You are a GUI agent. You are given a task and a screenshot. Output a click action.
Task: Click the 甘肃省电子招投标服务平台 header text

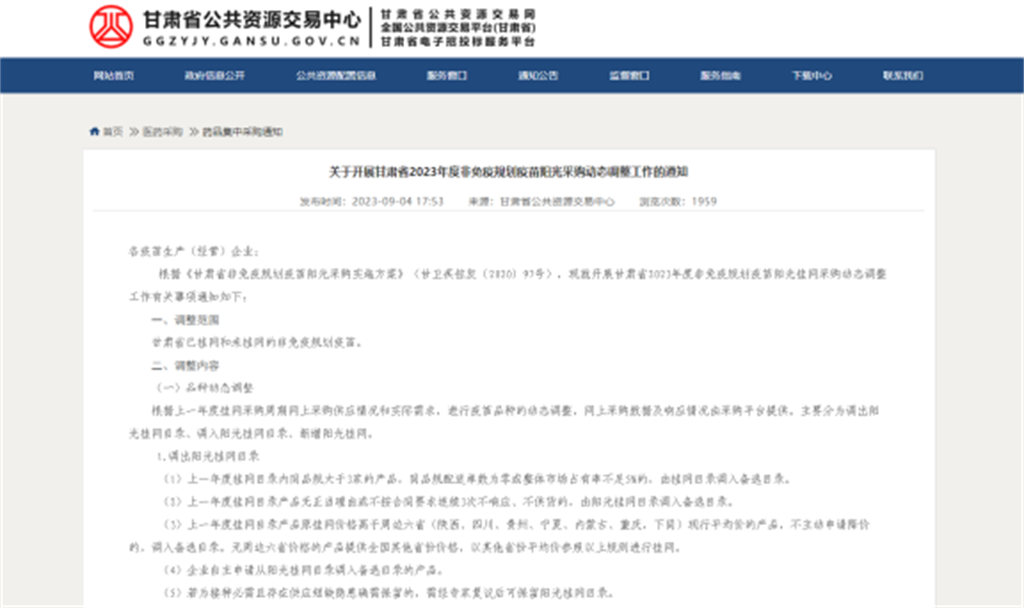(x=458, y=41)
